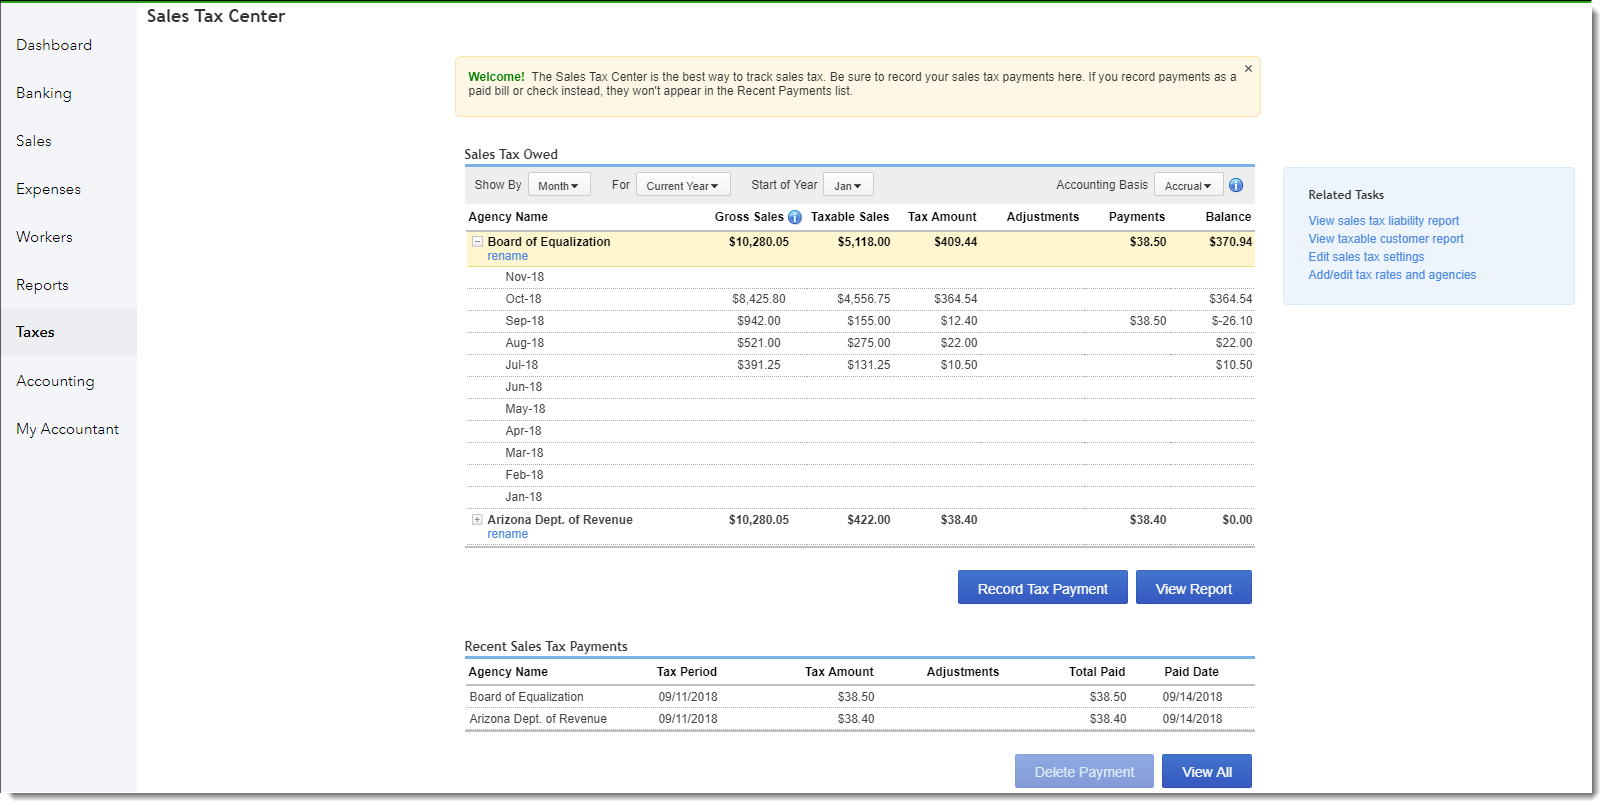Click the Arizona balance $0.00

click(1237, 520)
